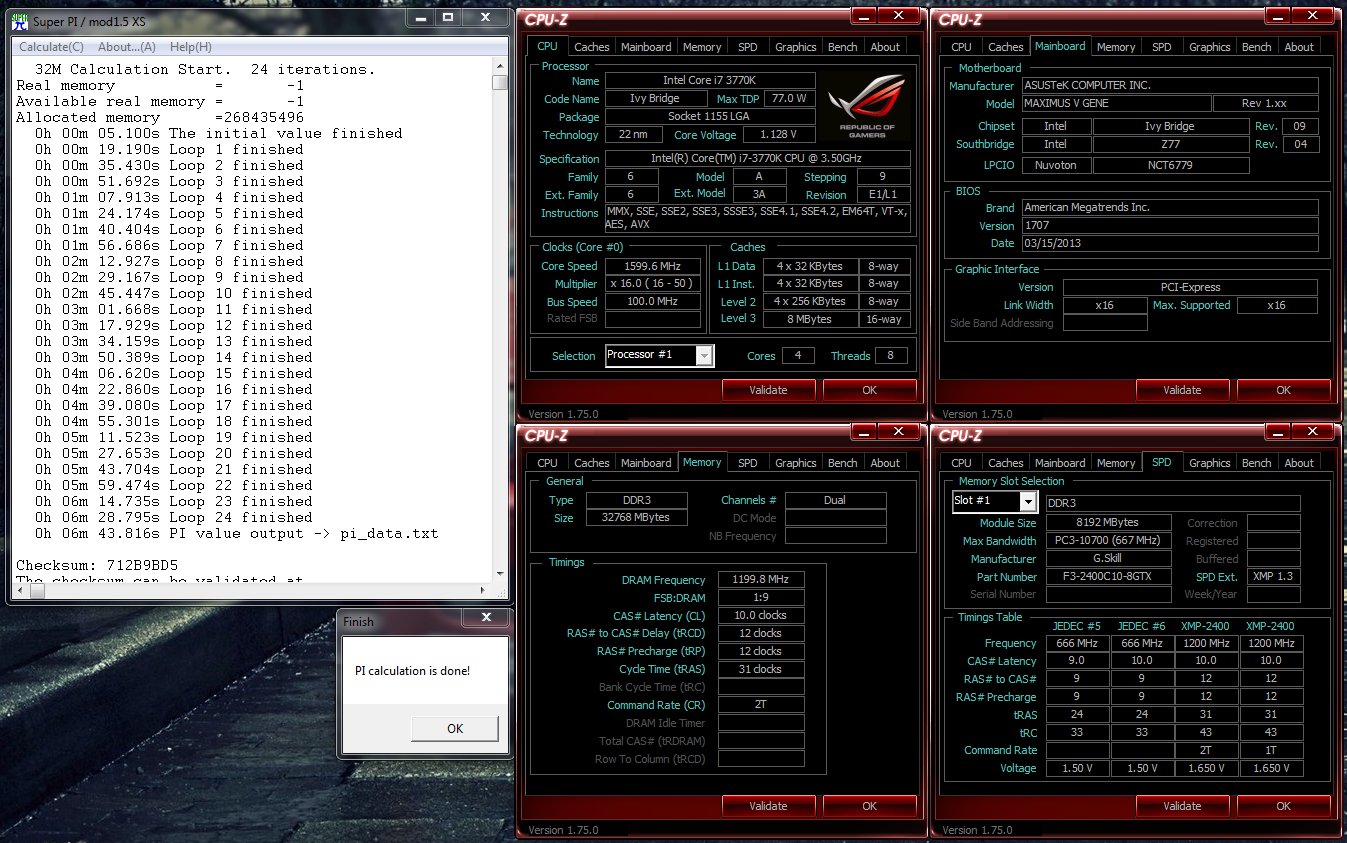Click the Core Speed value 1599.6 MHz
The width and height of the screenshot is (1347, 843).
652,266
